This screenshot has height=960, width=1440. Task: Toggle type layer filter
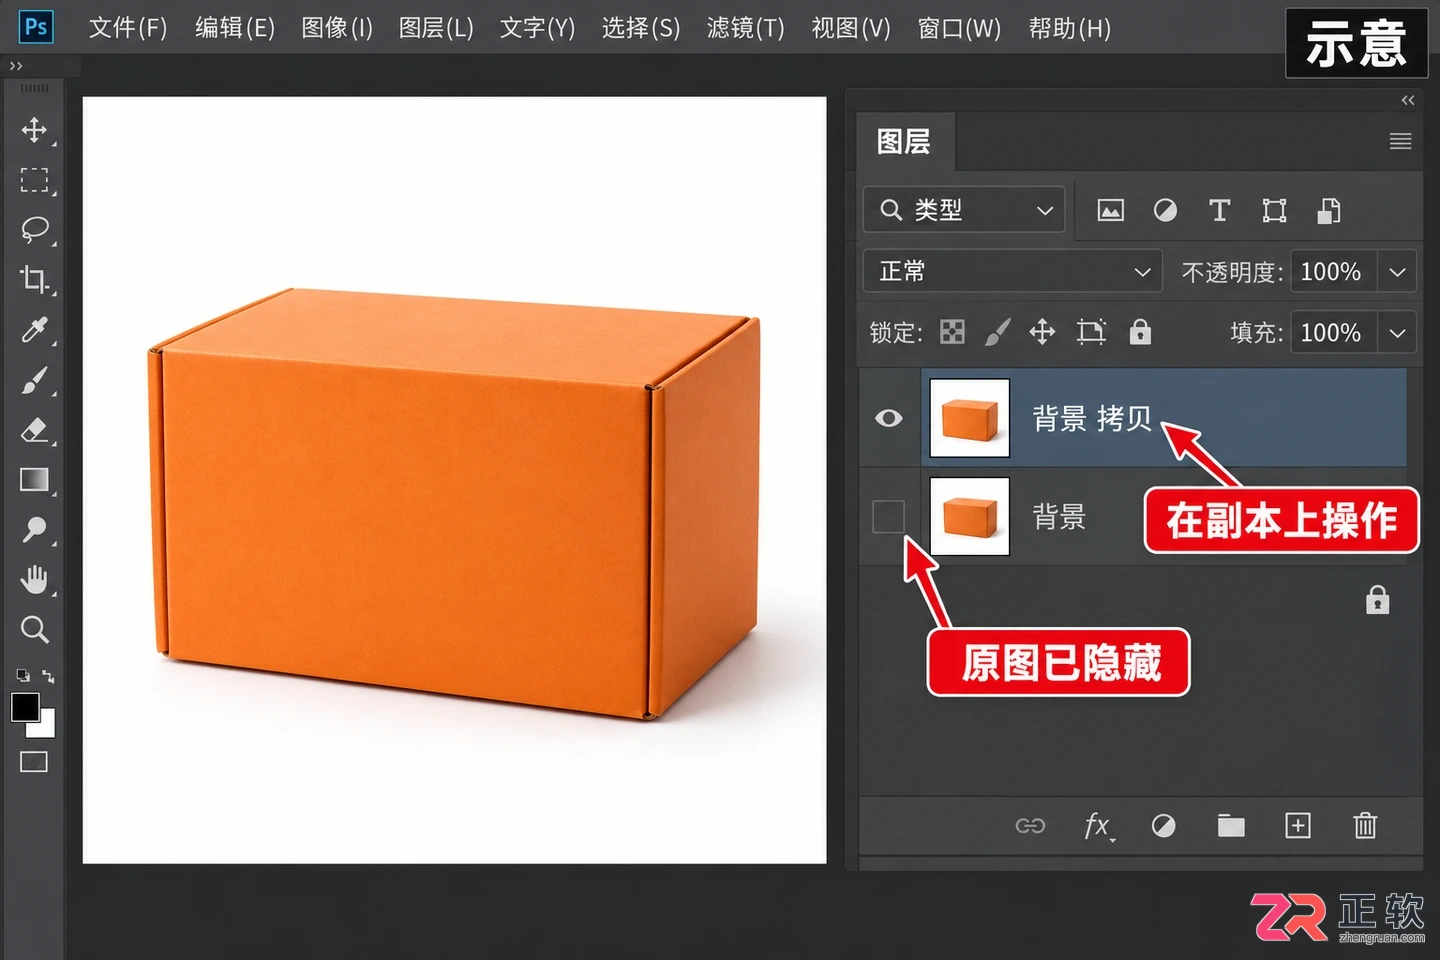1219,210
